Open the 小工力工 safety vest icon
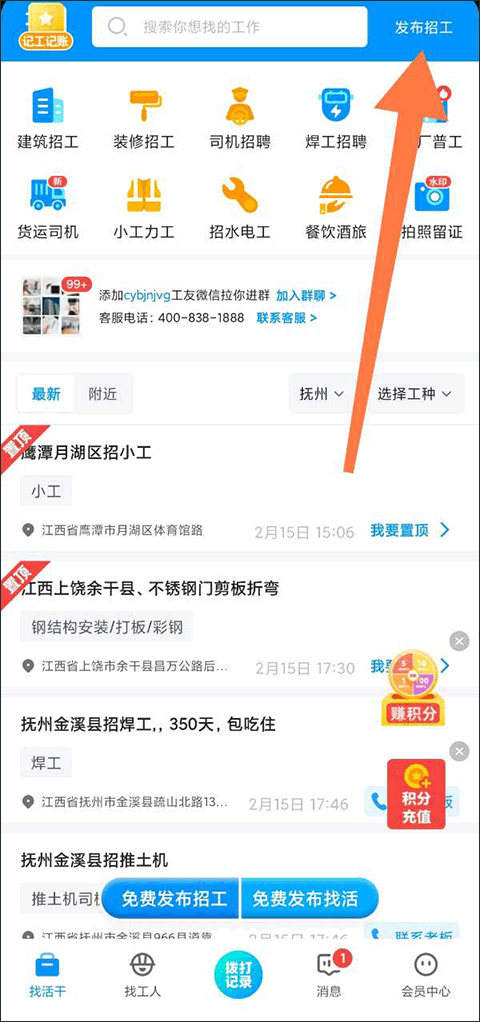Viewport: 480px width, 1022px height. 144,195
